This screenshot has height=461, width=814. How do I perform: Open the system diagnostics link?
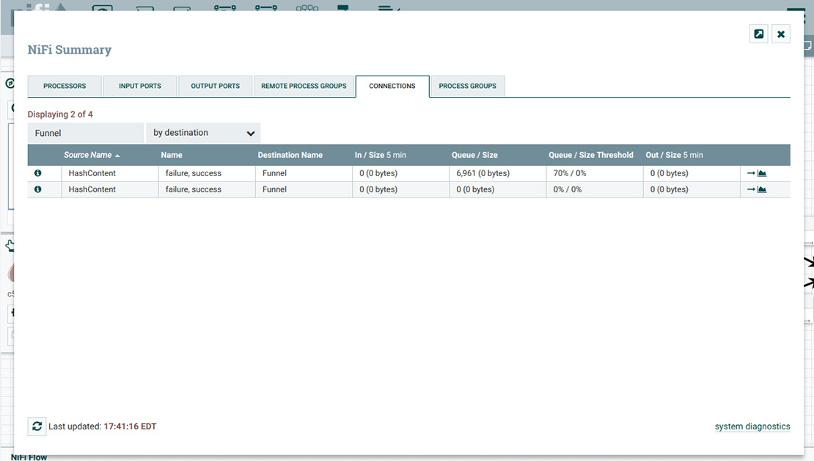pyautogui.click(x=752, y=426)
